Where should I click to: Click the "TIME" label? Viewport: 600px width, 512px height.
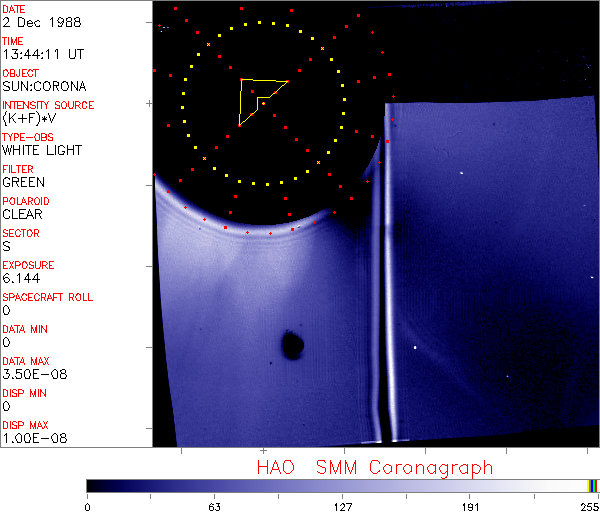[x=13, y=41]
